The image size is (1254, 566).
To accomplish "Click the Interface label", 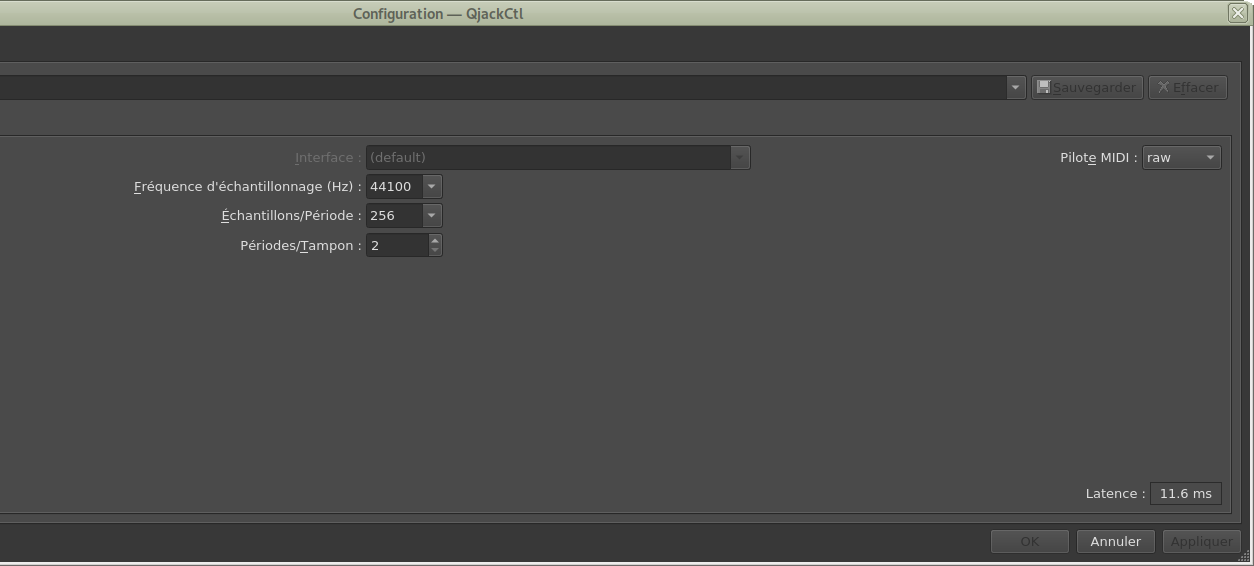I will tap(328, 158).
